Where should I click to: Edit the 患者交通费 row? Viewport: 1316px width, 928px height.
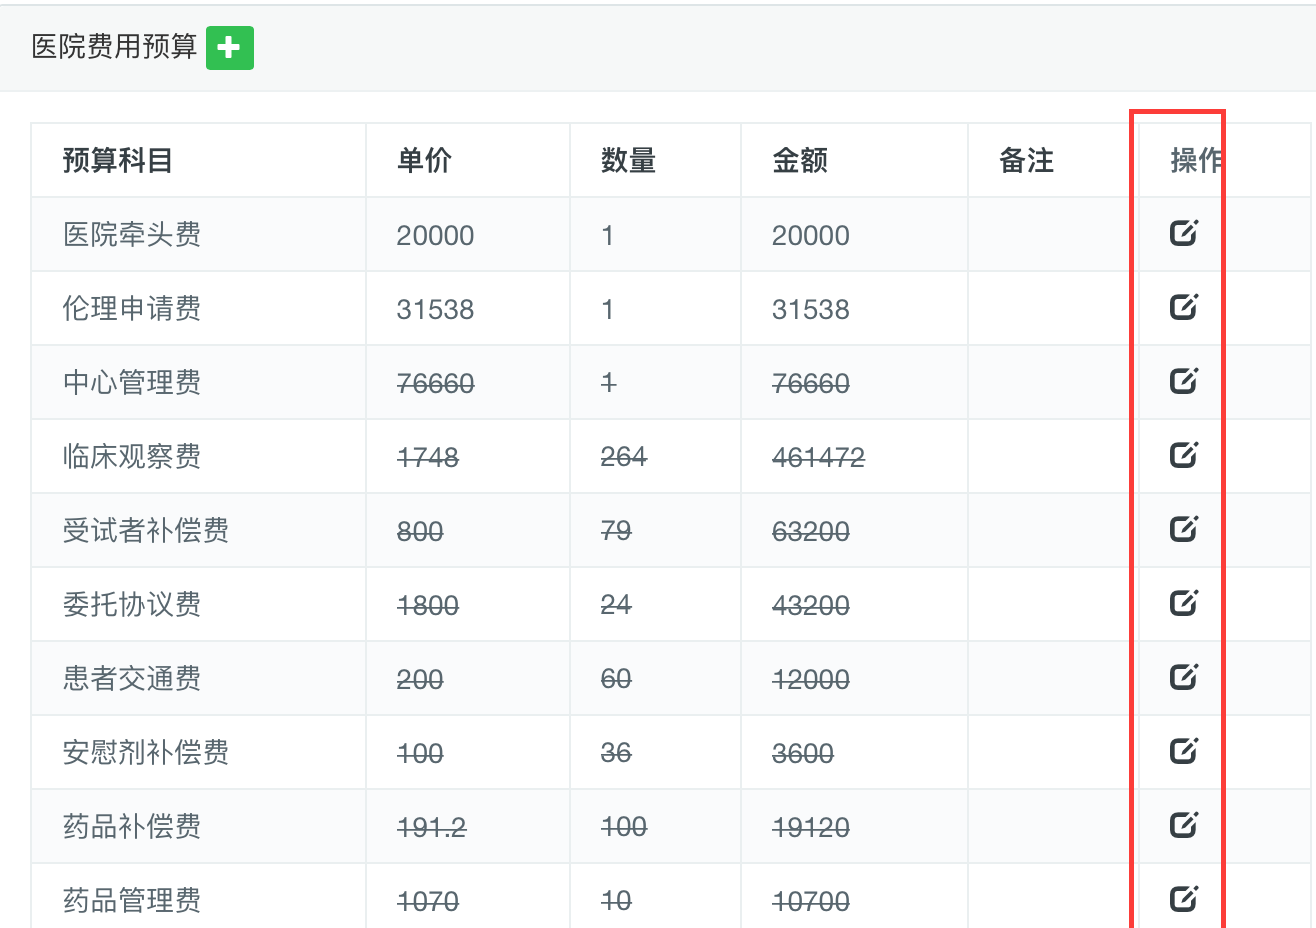point(1184,676)
